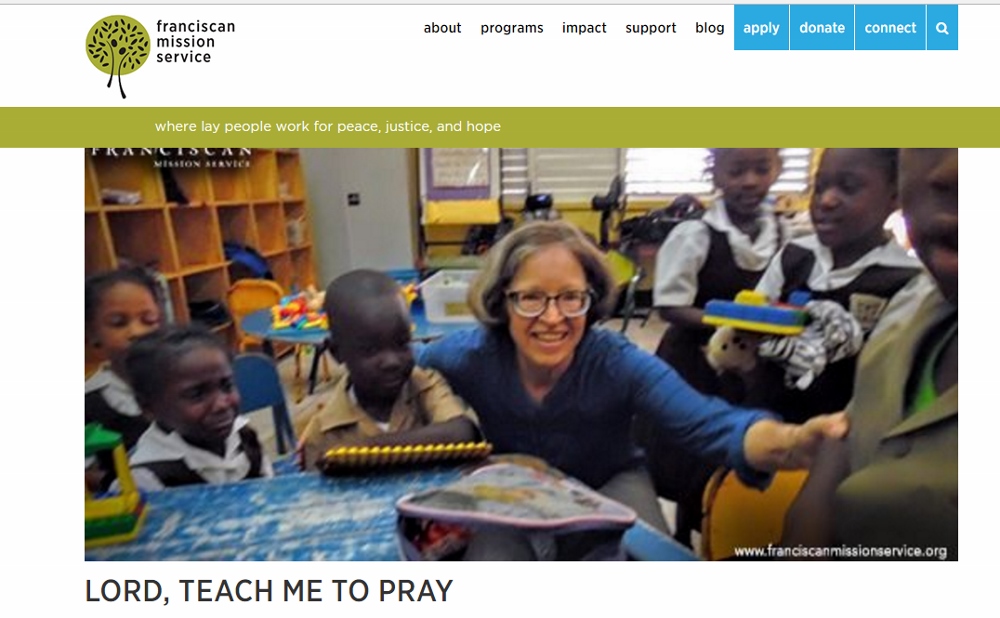1000x618 pixels.
Task: Select impact in the navigation bar
Action: point(584,28)
